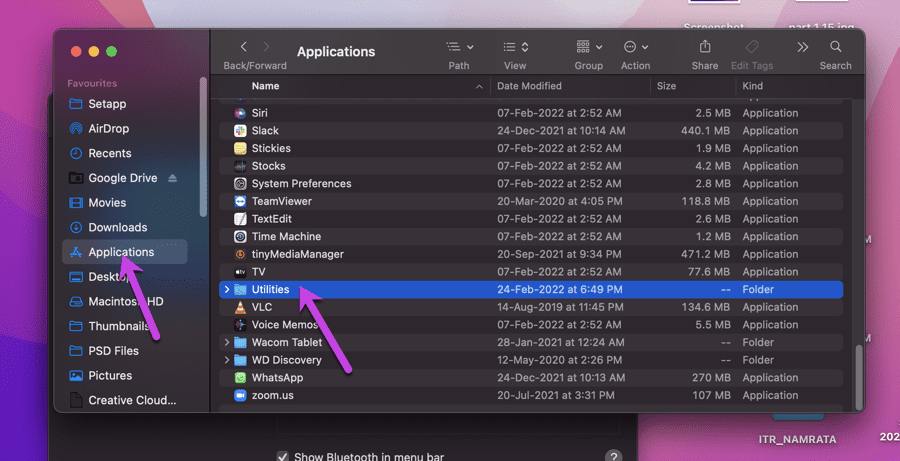
Task: Open Setapp in the sidebar
Action: point(107,104)
